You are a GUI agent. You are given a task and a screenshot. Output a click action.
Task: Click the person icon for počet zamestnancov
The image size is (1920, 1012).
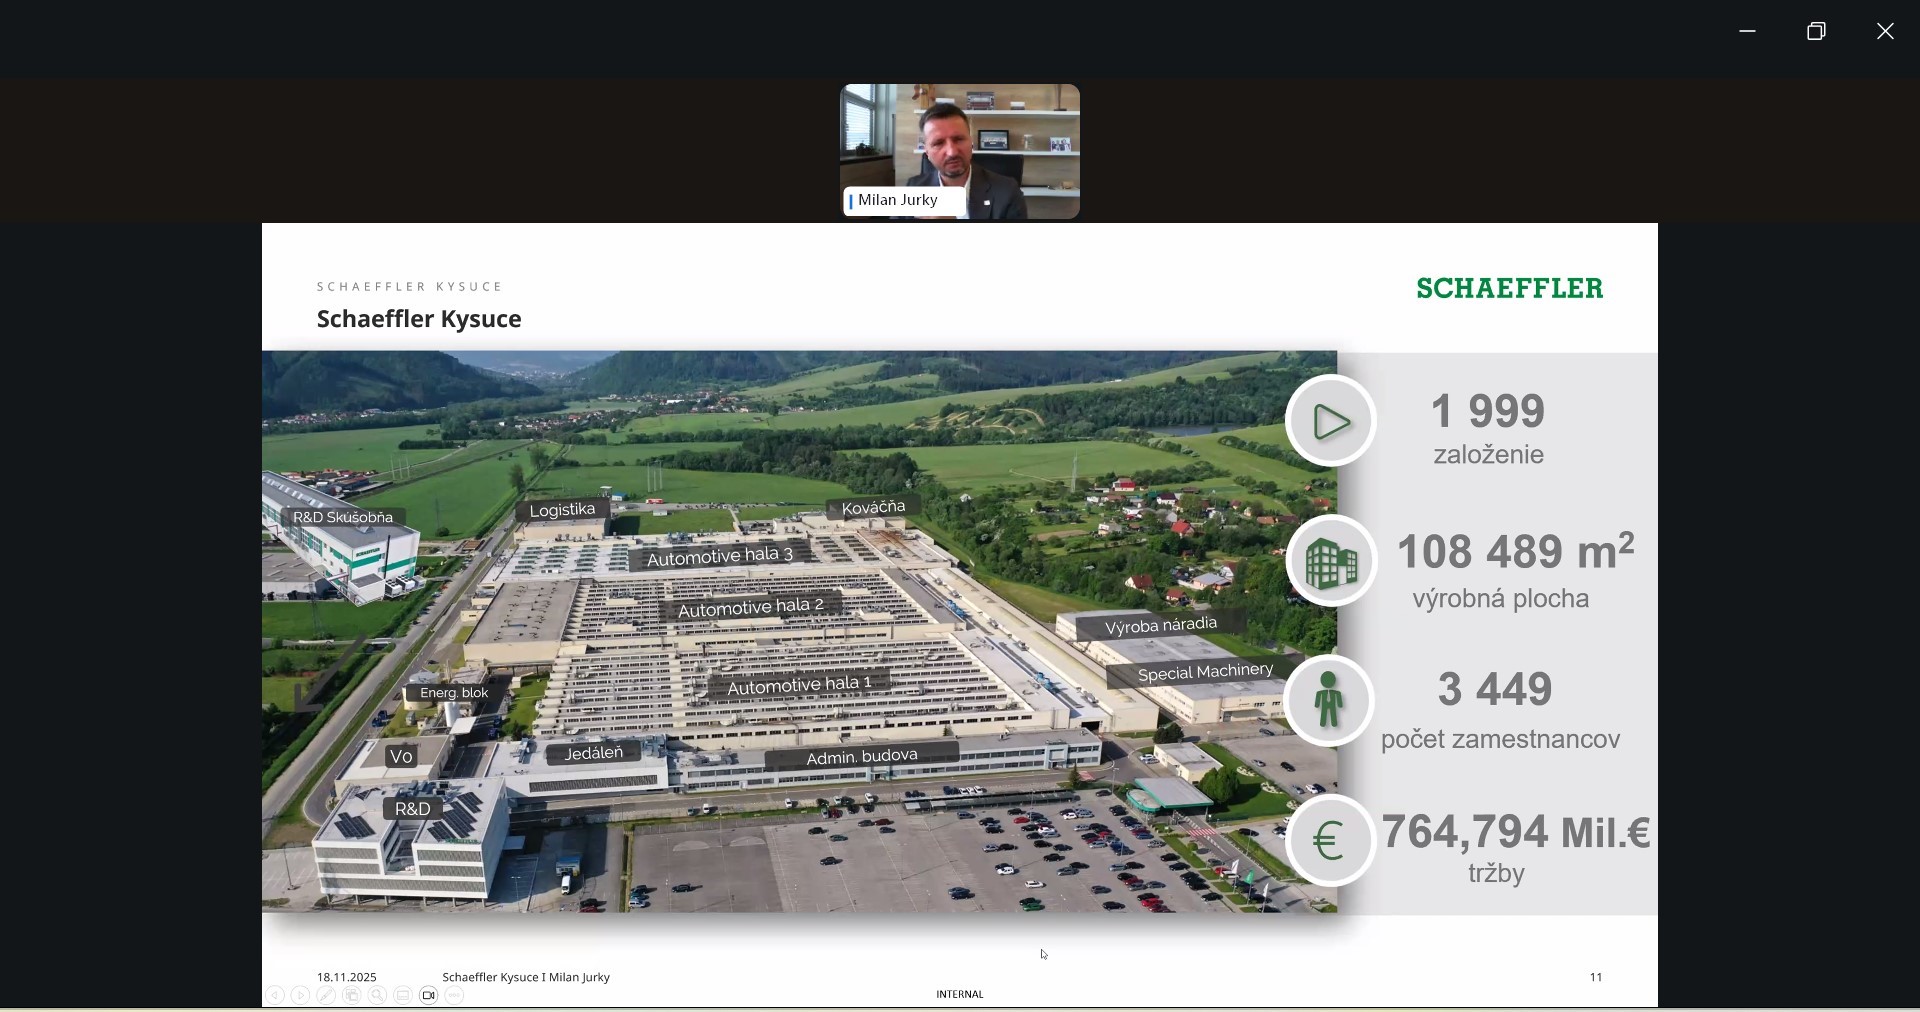coord(1330,702)
